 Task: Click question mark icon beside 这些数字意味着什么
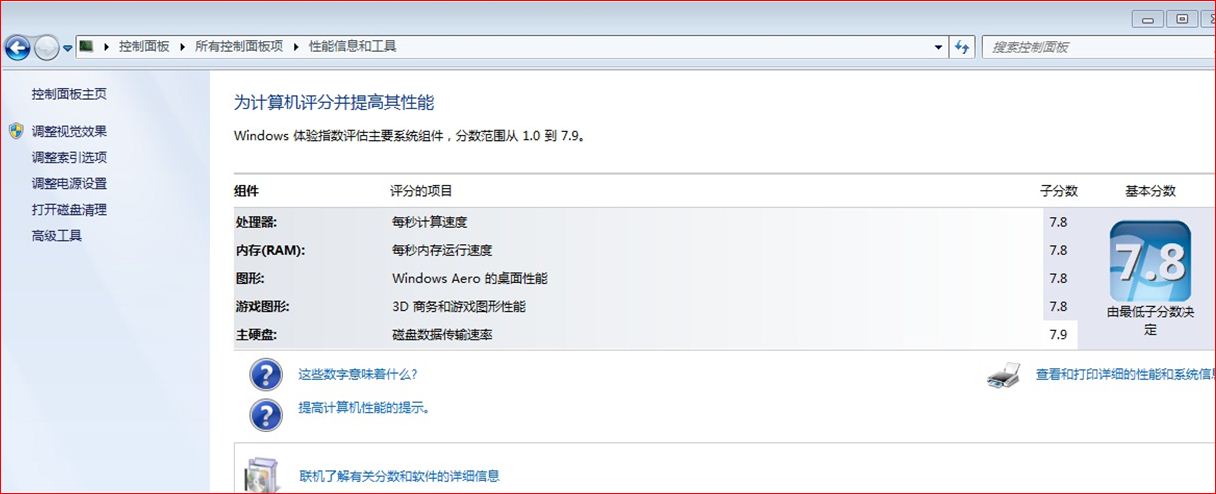point(265,375)
